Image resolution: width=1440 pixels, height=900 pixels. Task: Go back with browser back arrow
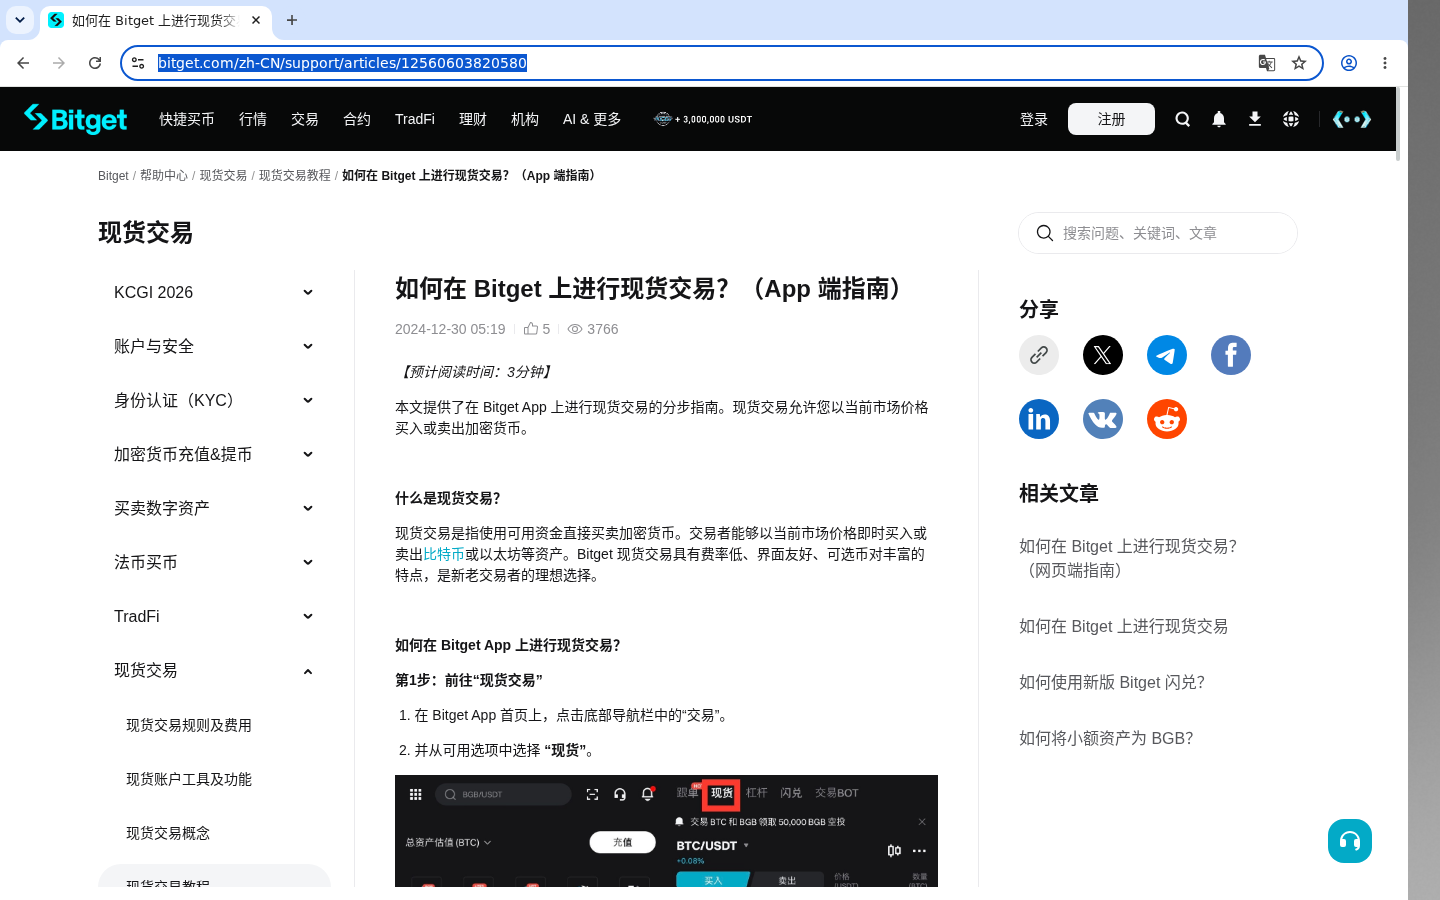[23, 63]
